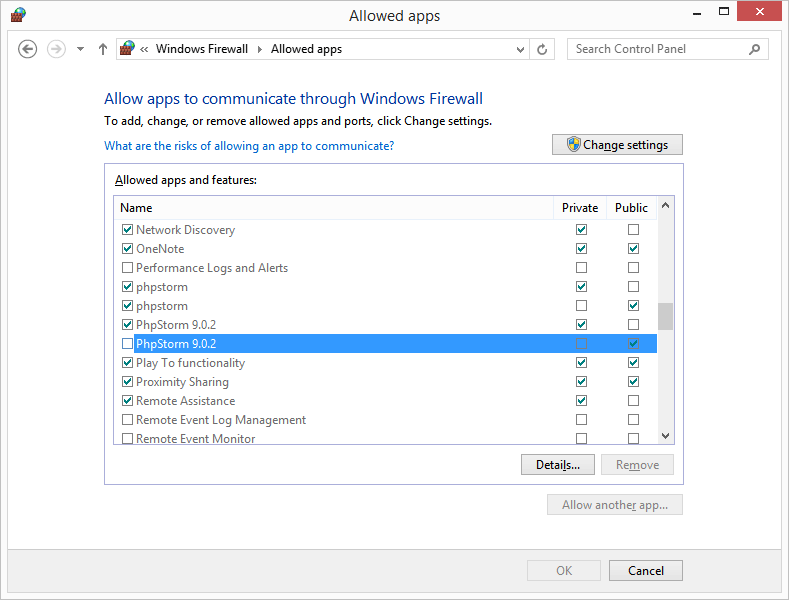The height and width of the screenshot is (600, 789).
Task: Click the Public column header
Action: (631, 208)
